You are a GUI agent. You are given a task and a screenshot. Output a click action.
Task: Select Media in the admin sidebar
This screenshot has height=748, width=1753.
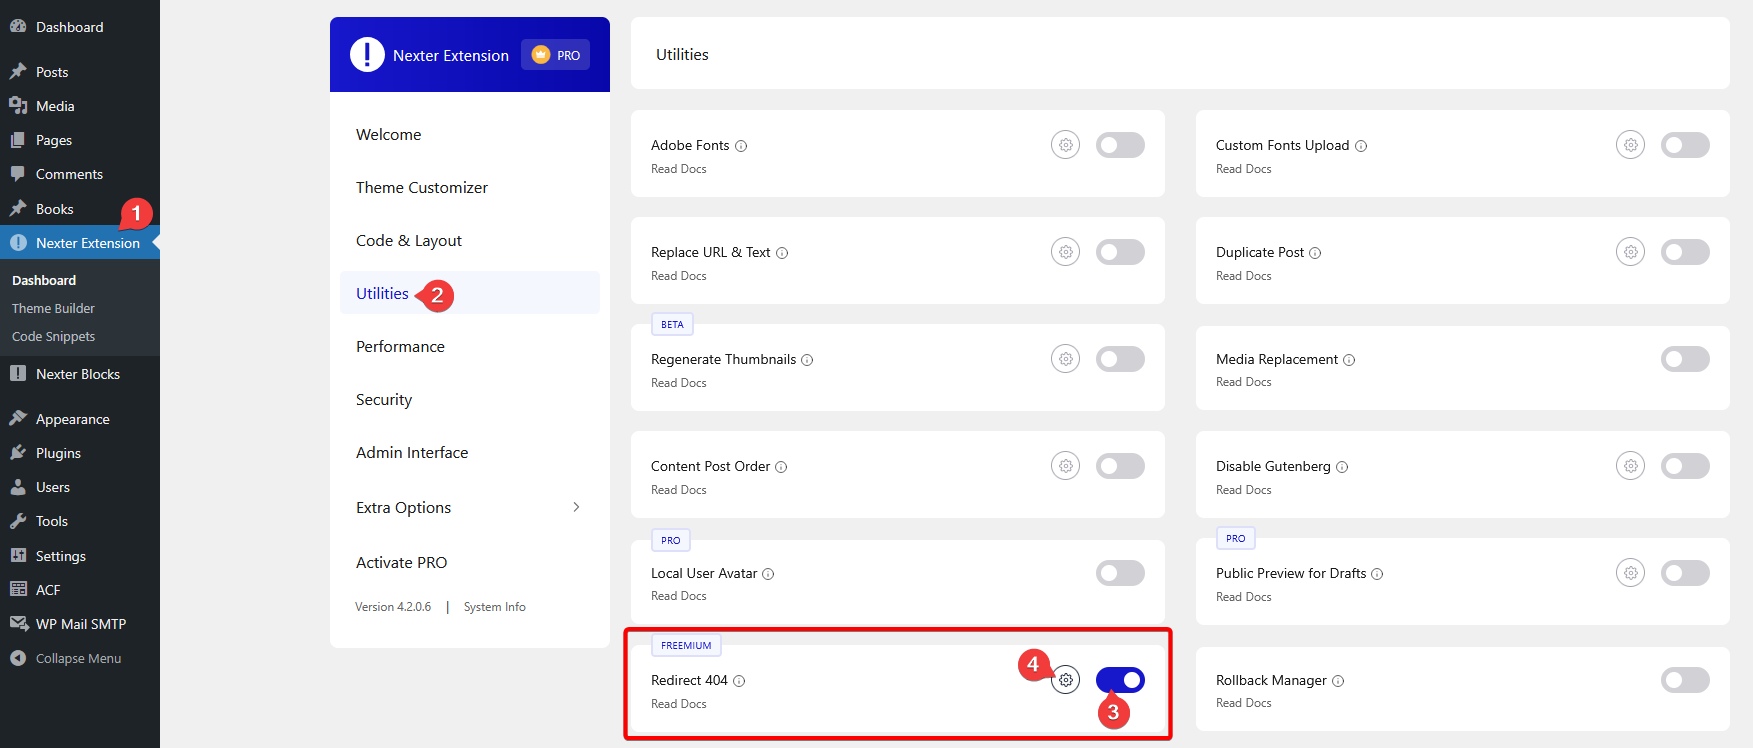tap(55, 105)
